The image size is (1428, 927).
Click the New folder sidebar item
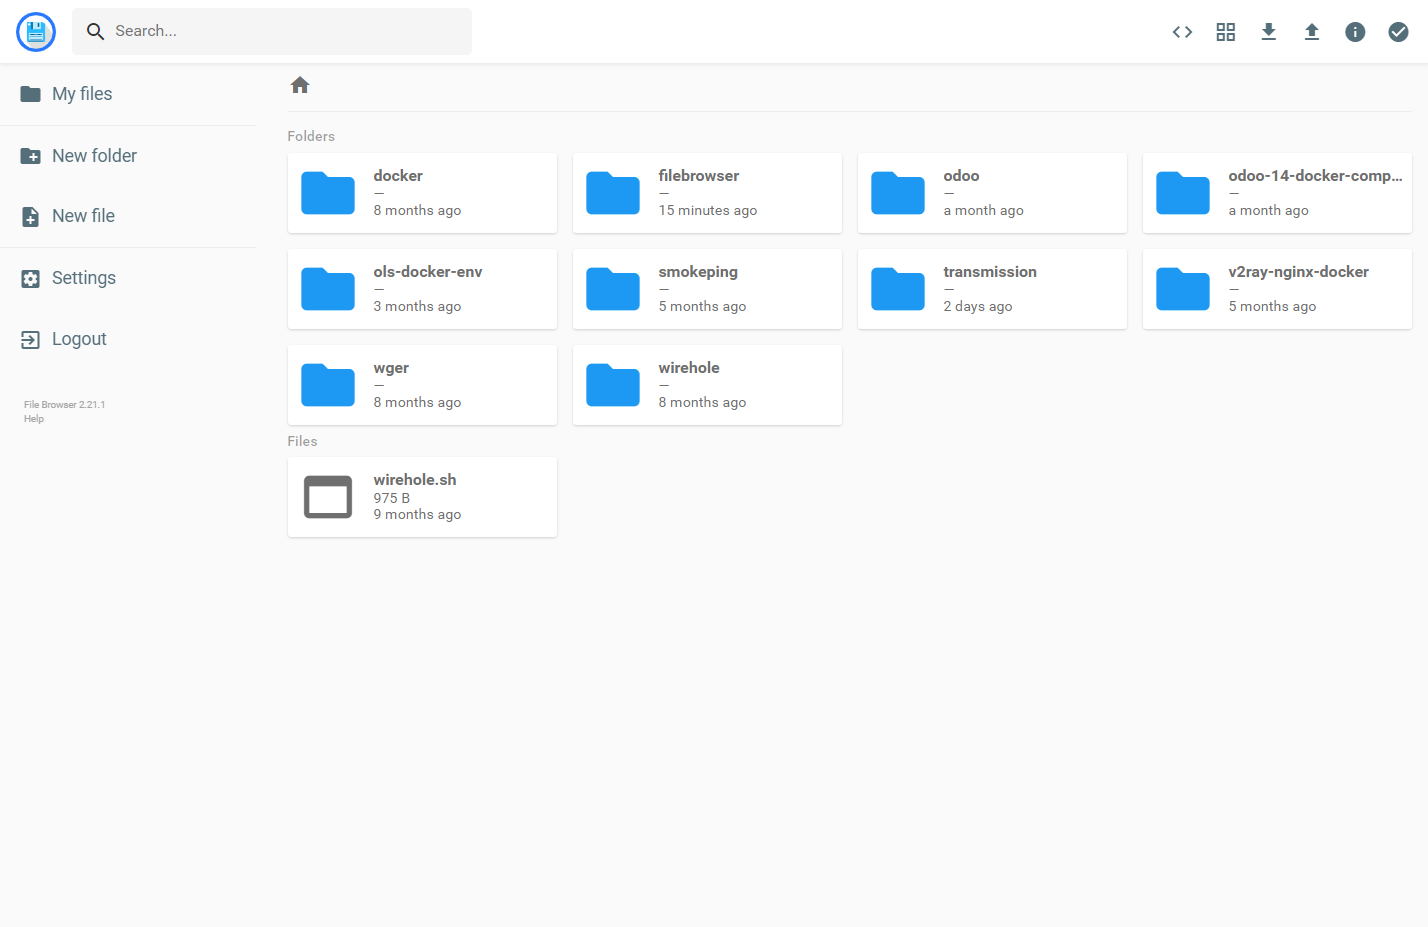click(x=128, y=156)
